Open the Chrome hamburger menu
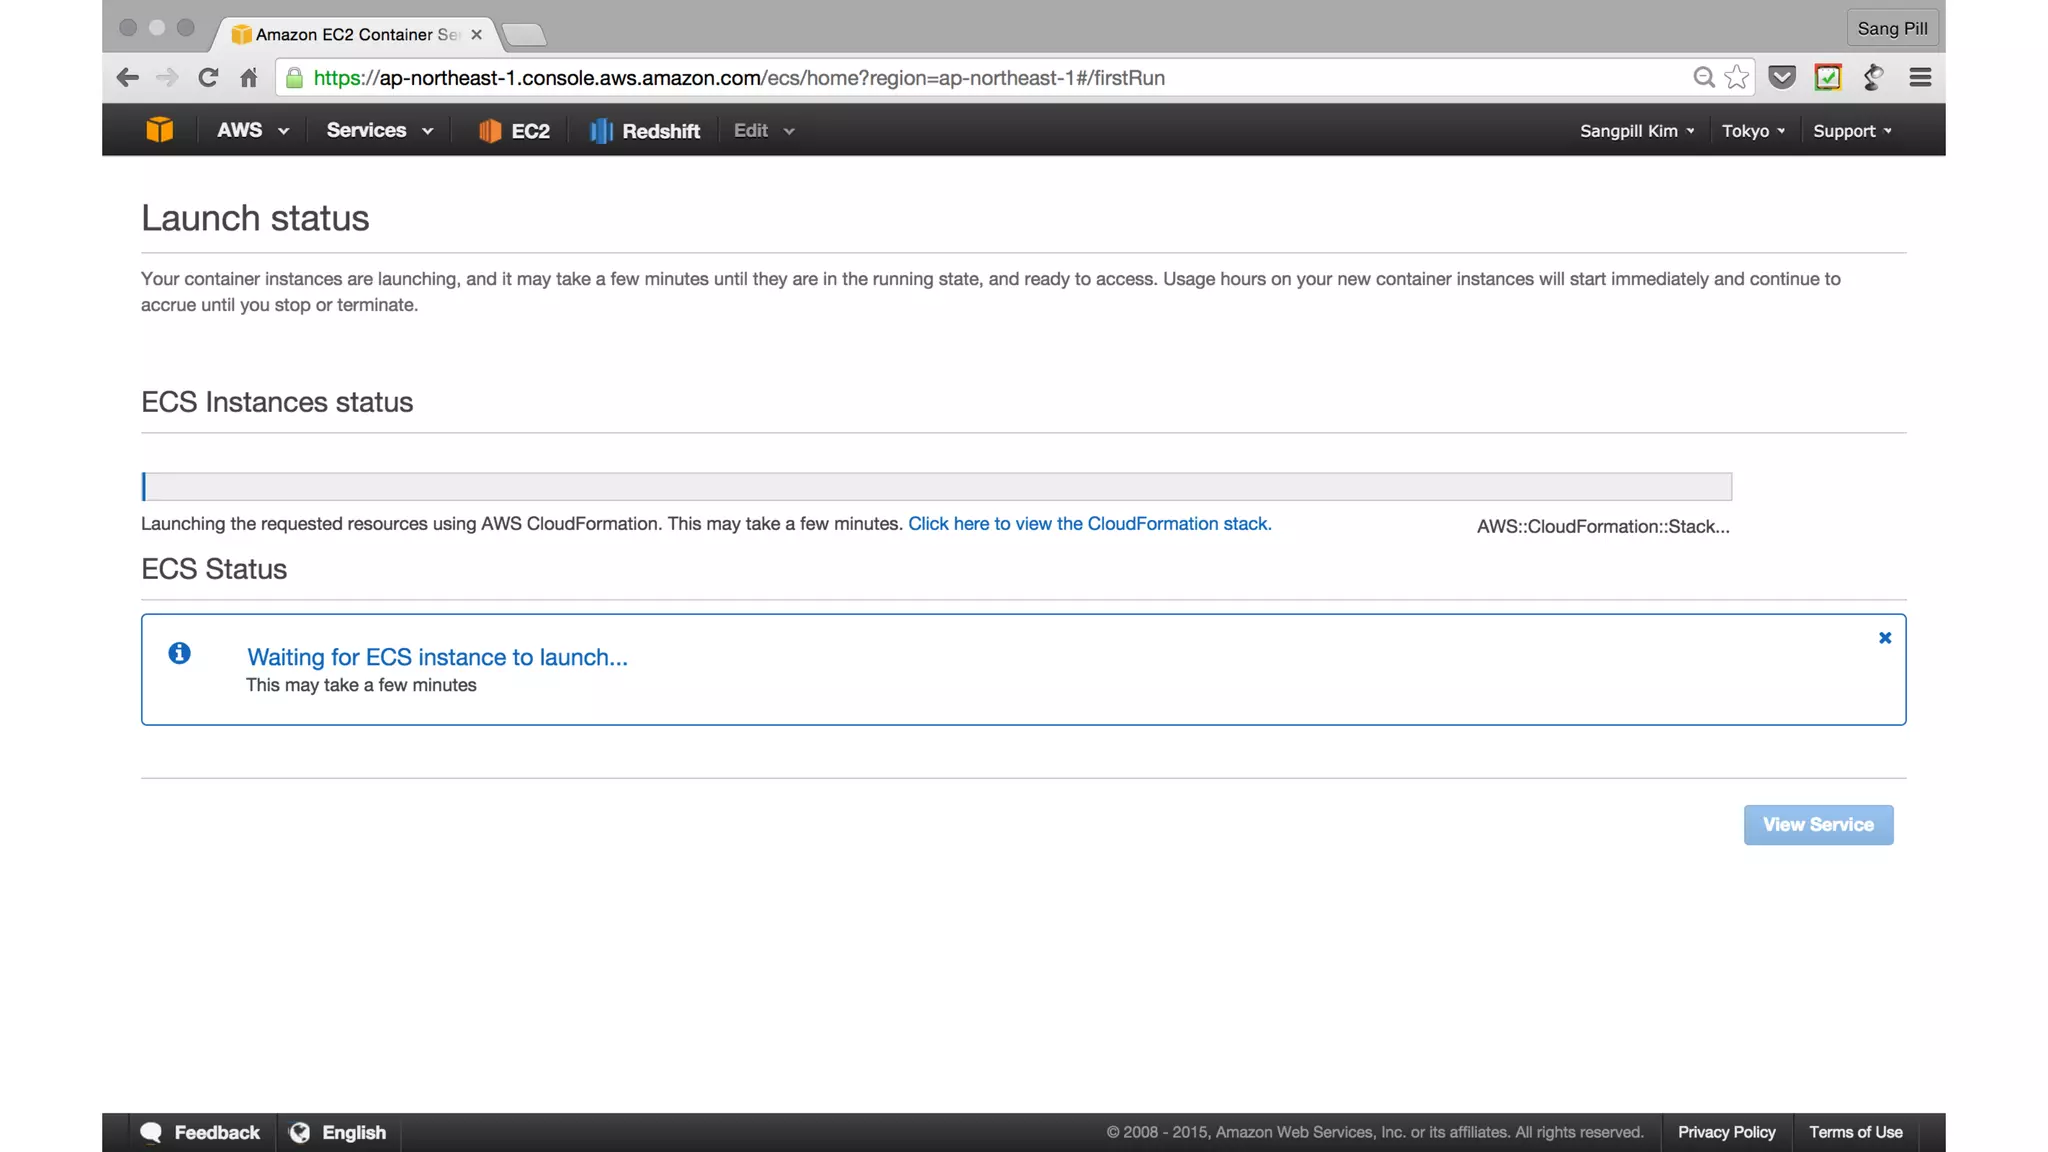The height and width of the screenshot is (1152, 2048). (x=1920, y=78)
